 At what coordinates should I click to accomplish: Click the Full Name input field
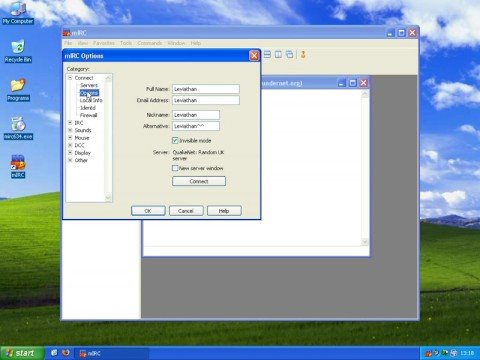coord(206,89)
